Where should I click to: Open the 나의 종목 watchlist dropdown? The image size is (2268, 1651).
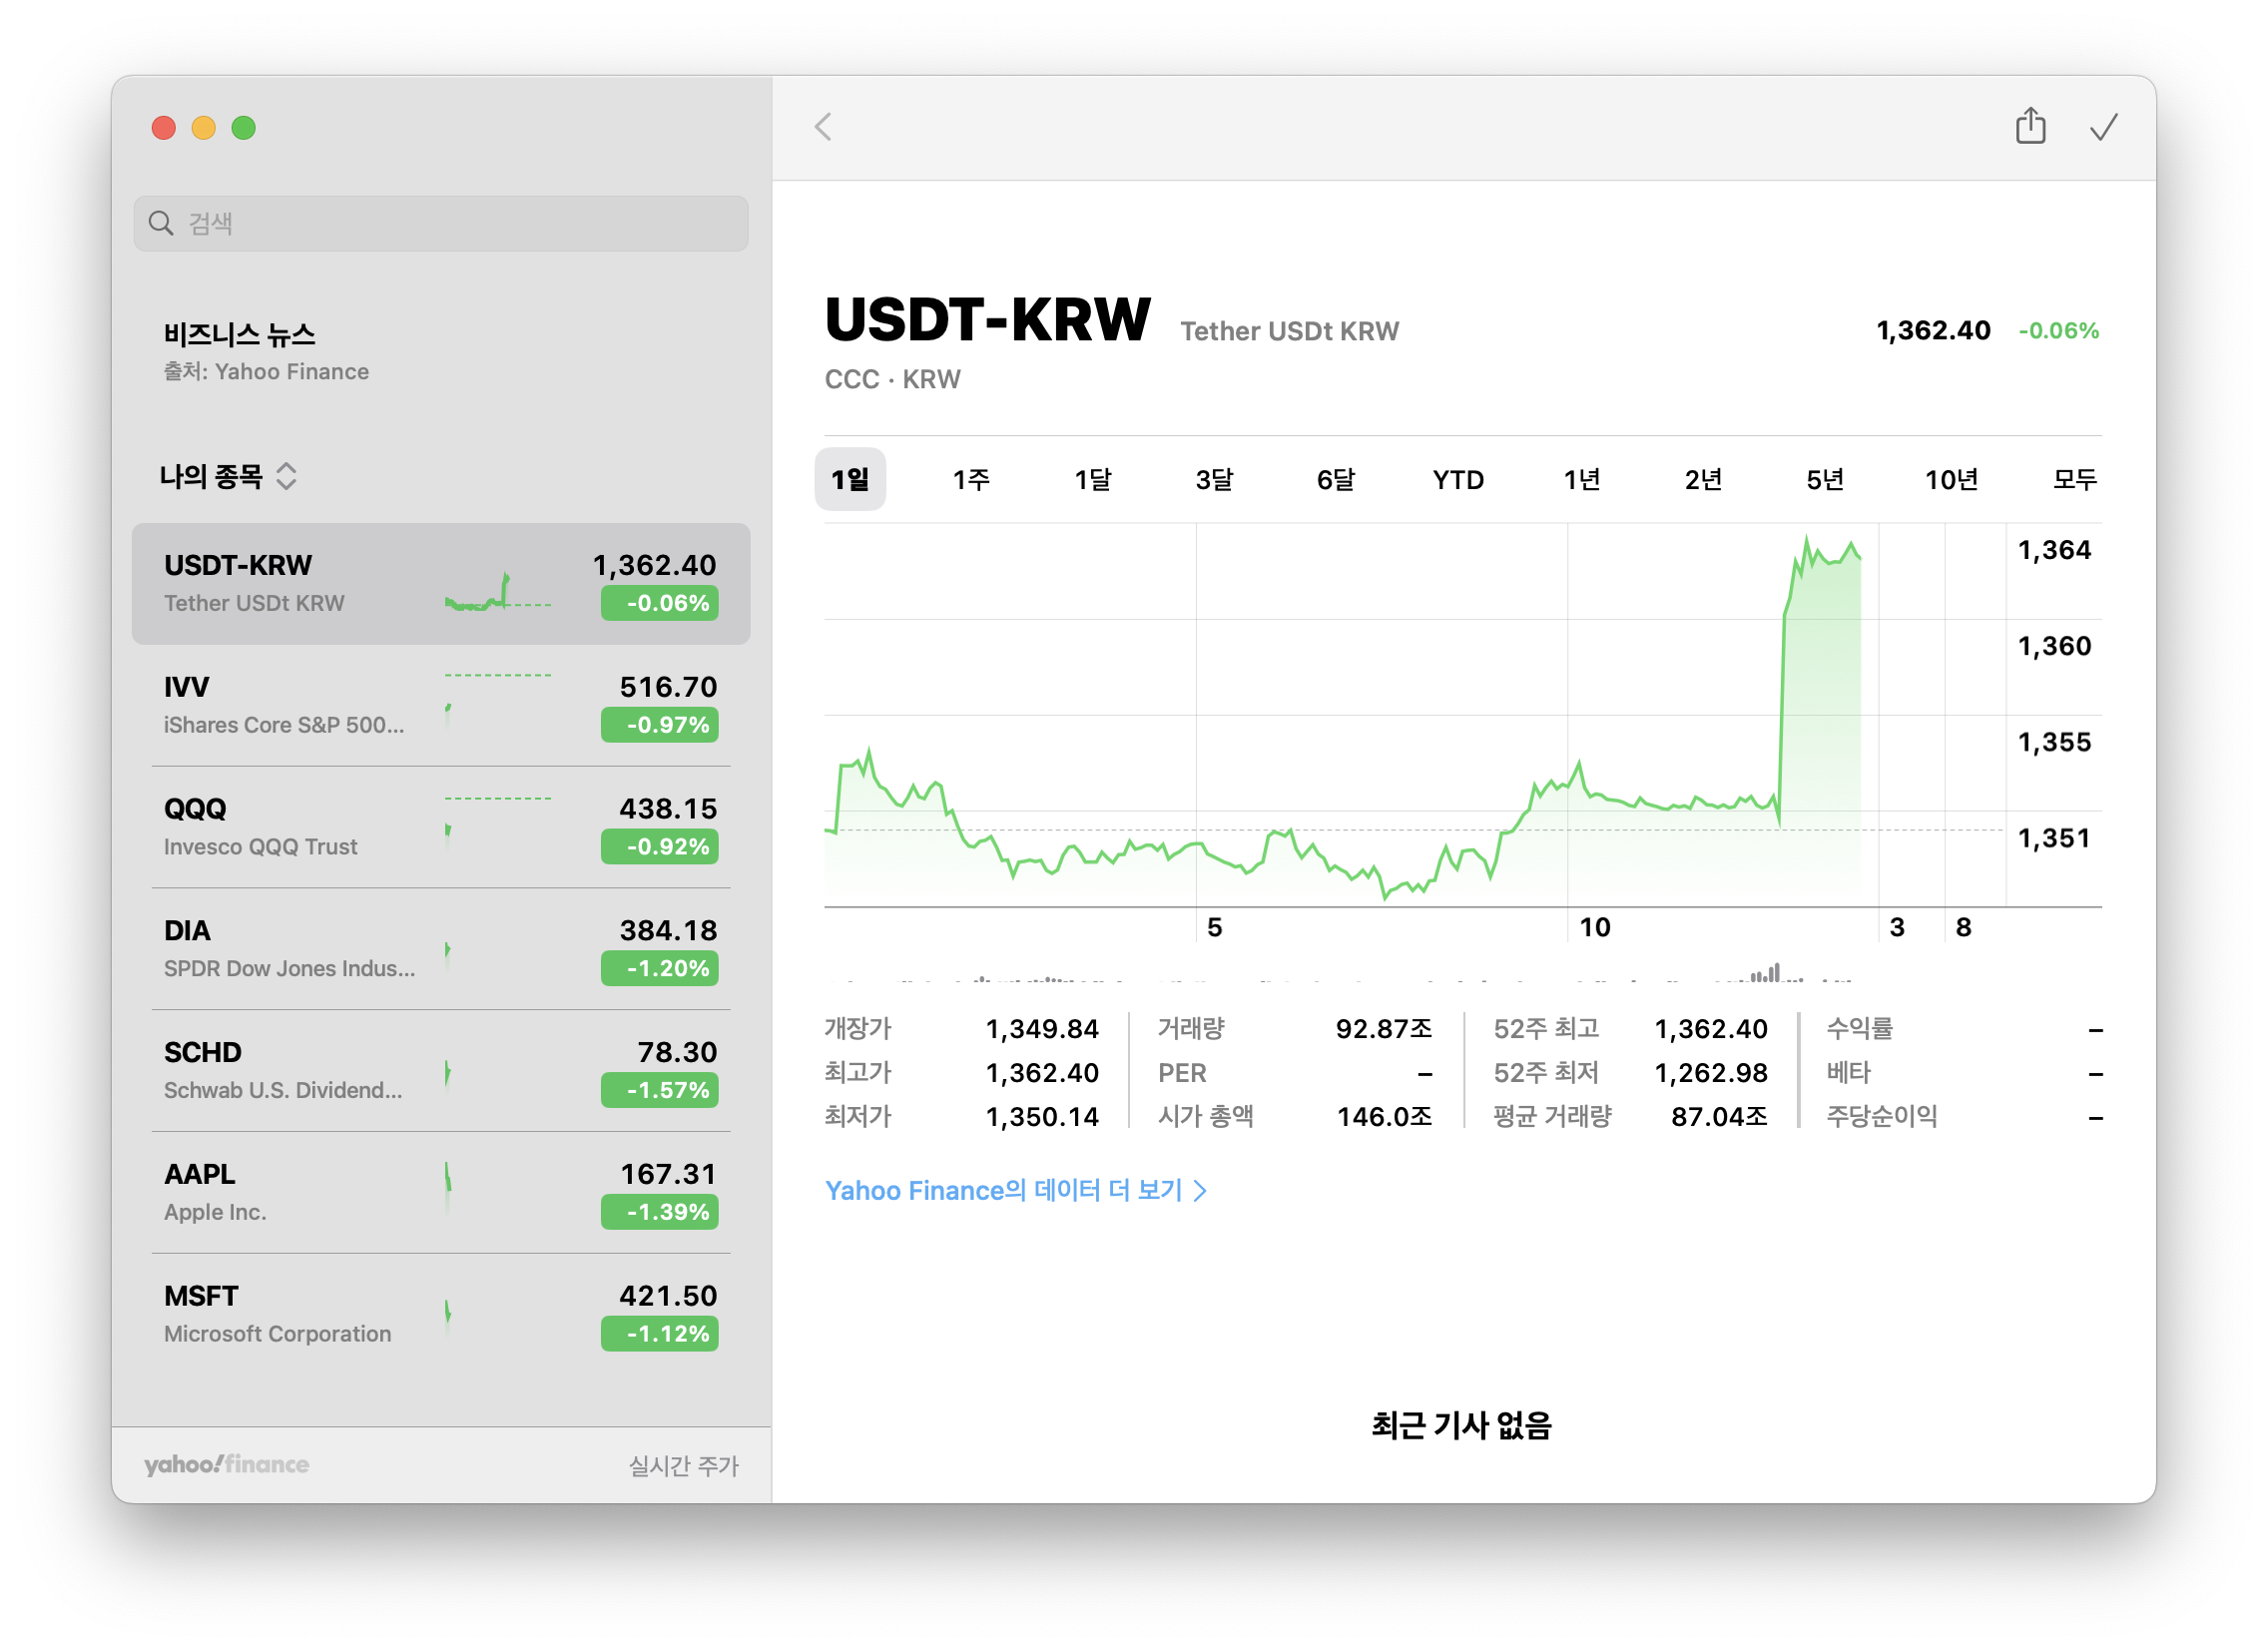coord(229,476)
